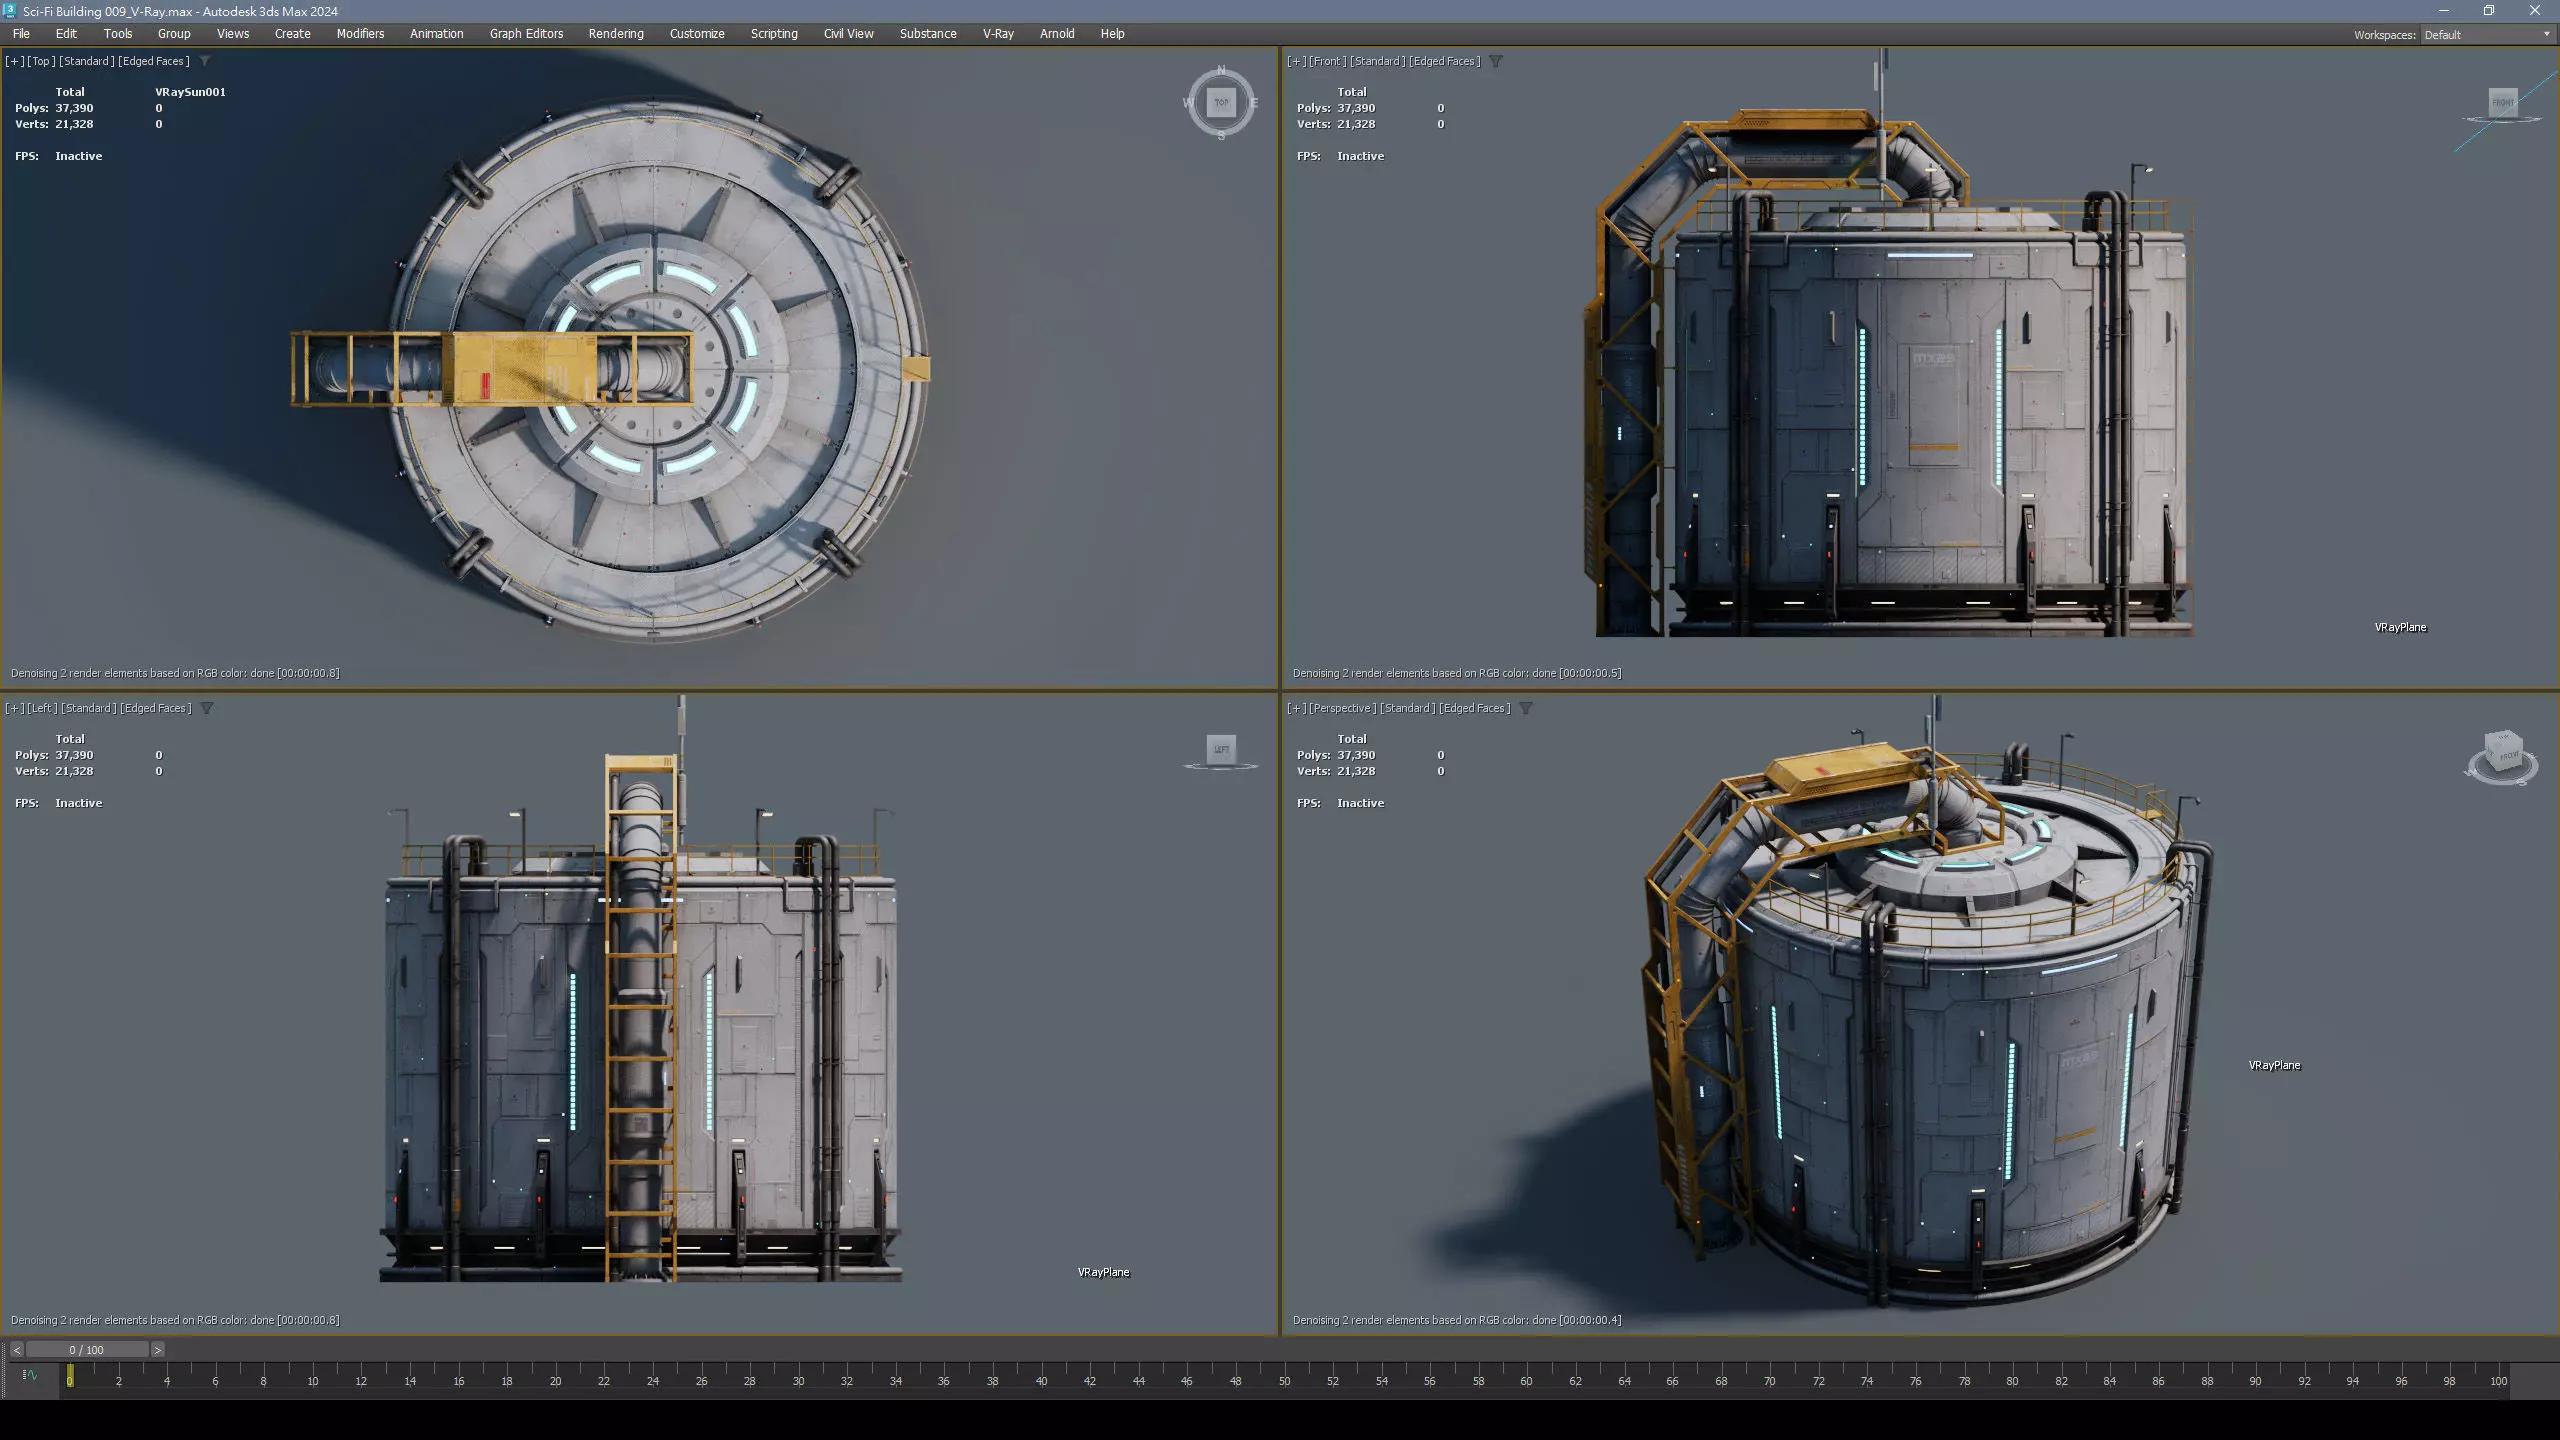Open the [Edged Faces] menu in the Perspective viewport
The width and height of the screenshot is (2560, 1440).
click(1474, 708)
